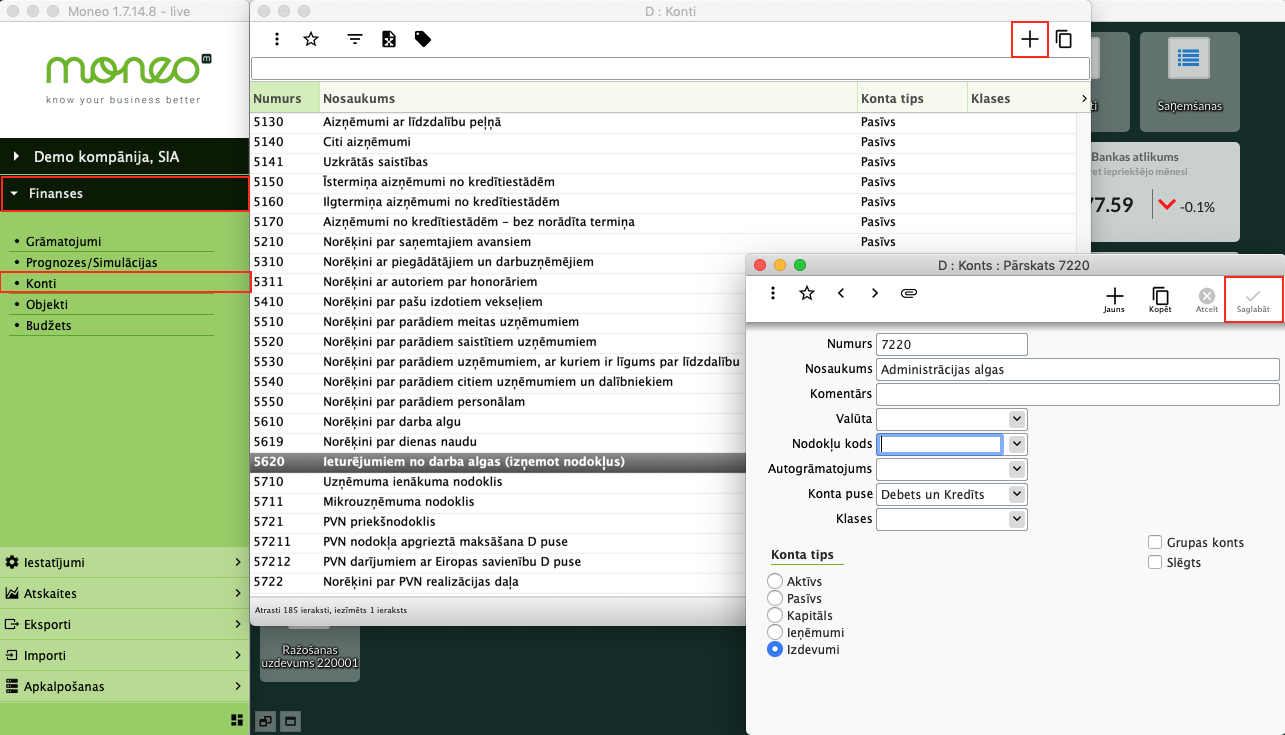
Task: Select row 5721 PVN priekšnodoklis
Action: [498, 522]
